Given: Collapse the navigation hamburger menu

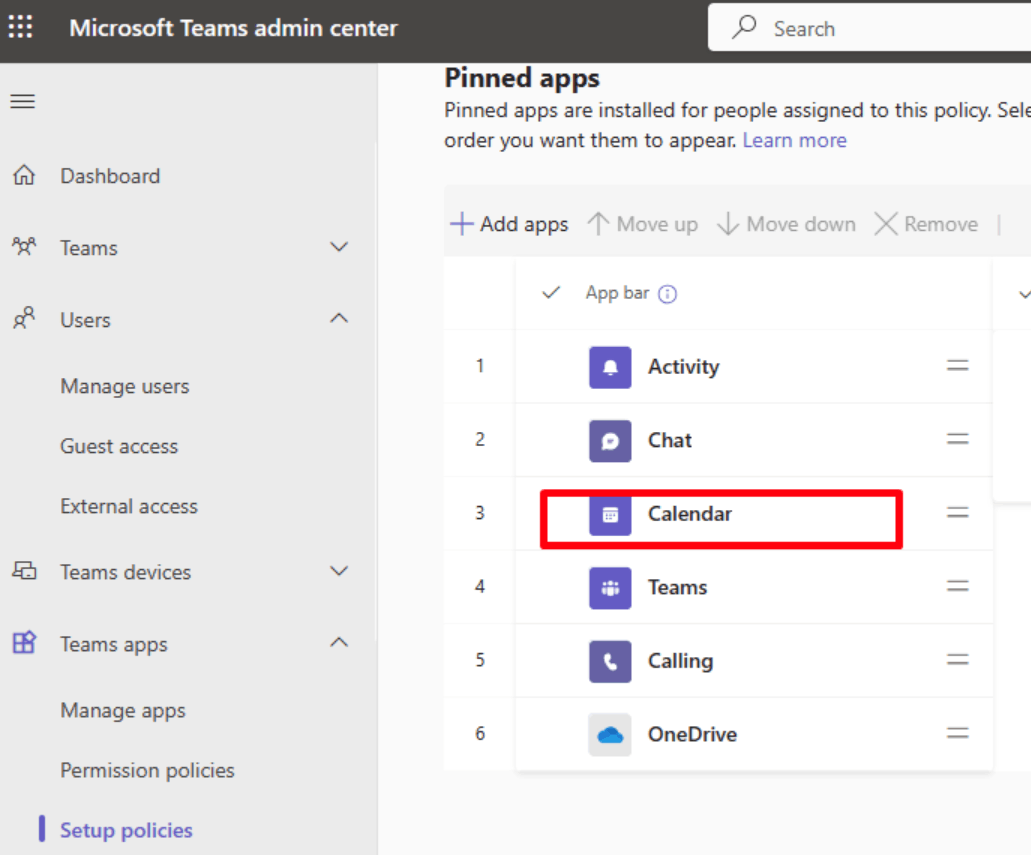Looking at the screenshot, I should click(23, 101).
